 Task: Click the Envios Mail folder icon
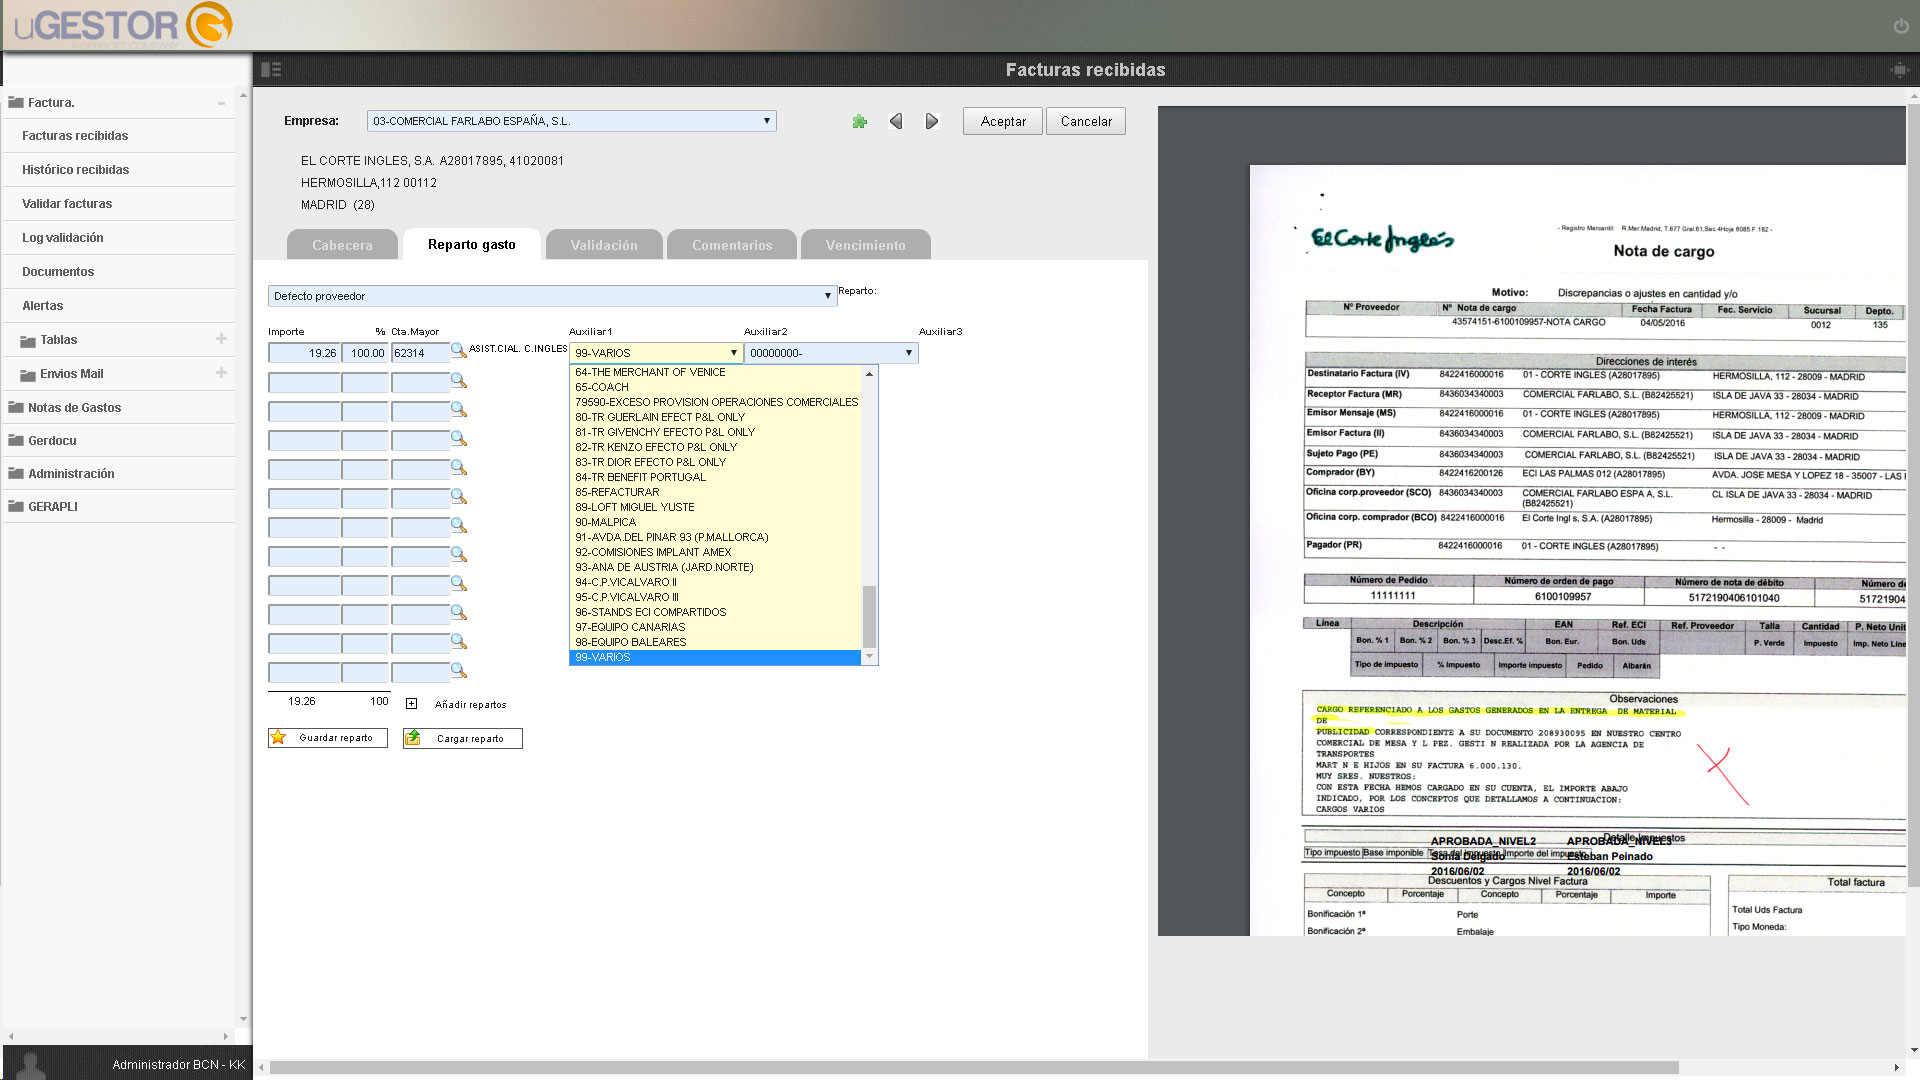(x=28, y=375)
